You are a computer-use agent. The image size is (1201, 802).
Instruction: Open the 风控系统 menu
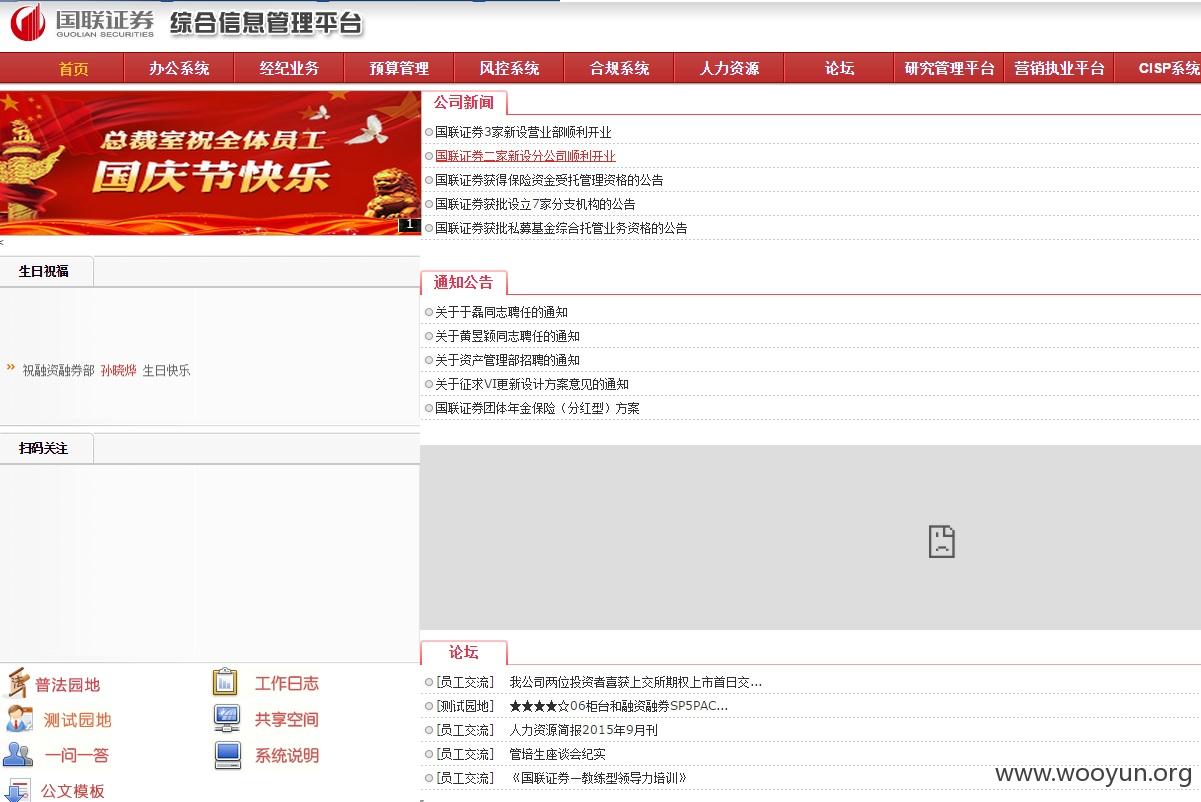point(509,69)
